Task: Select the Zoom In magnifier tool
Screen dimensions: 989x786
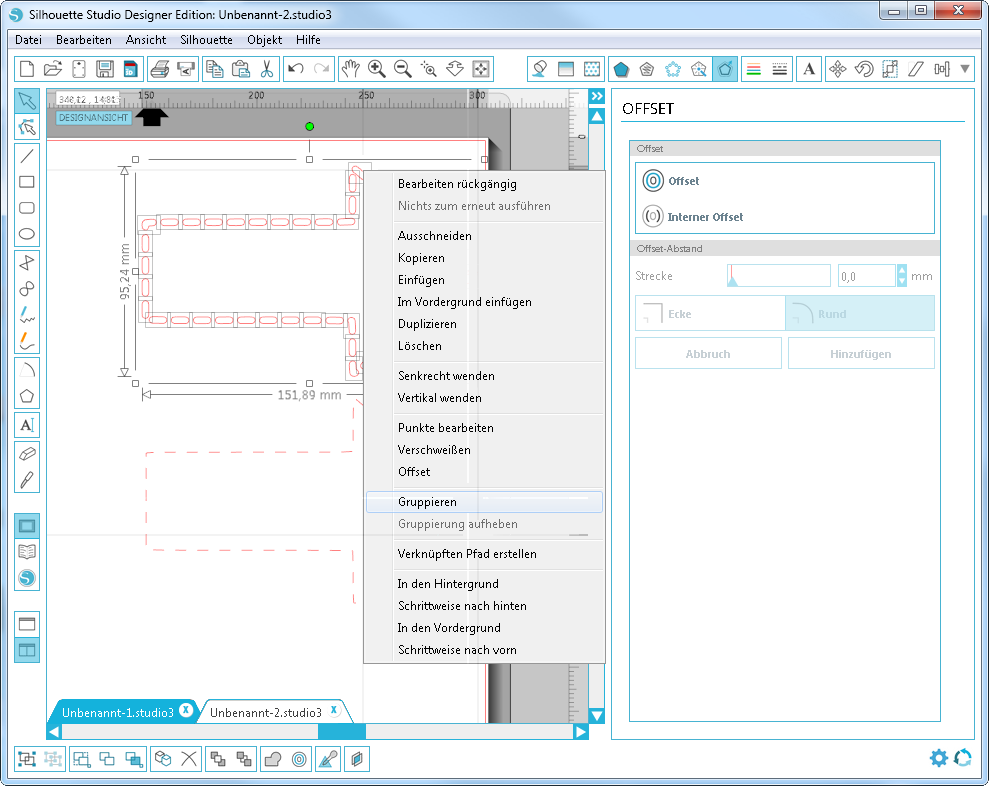Action: point(377,68)
